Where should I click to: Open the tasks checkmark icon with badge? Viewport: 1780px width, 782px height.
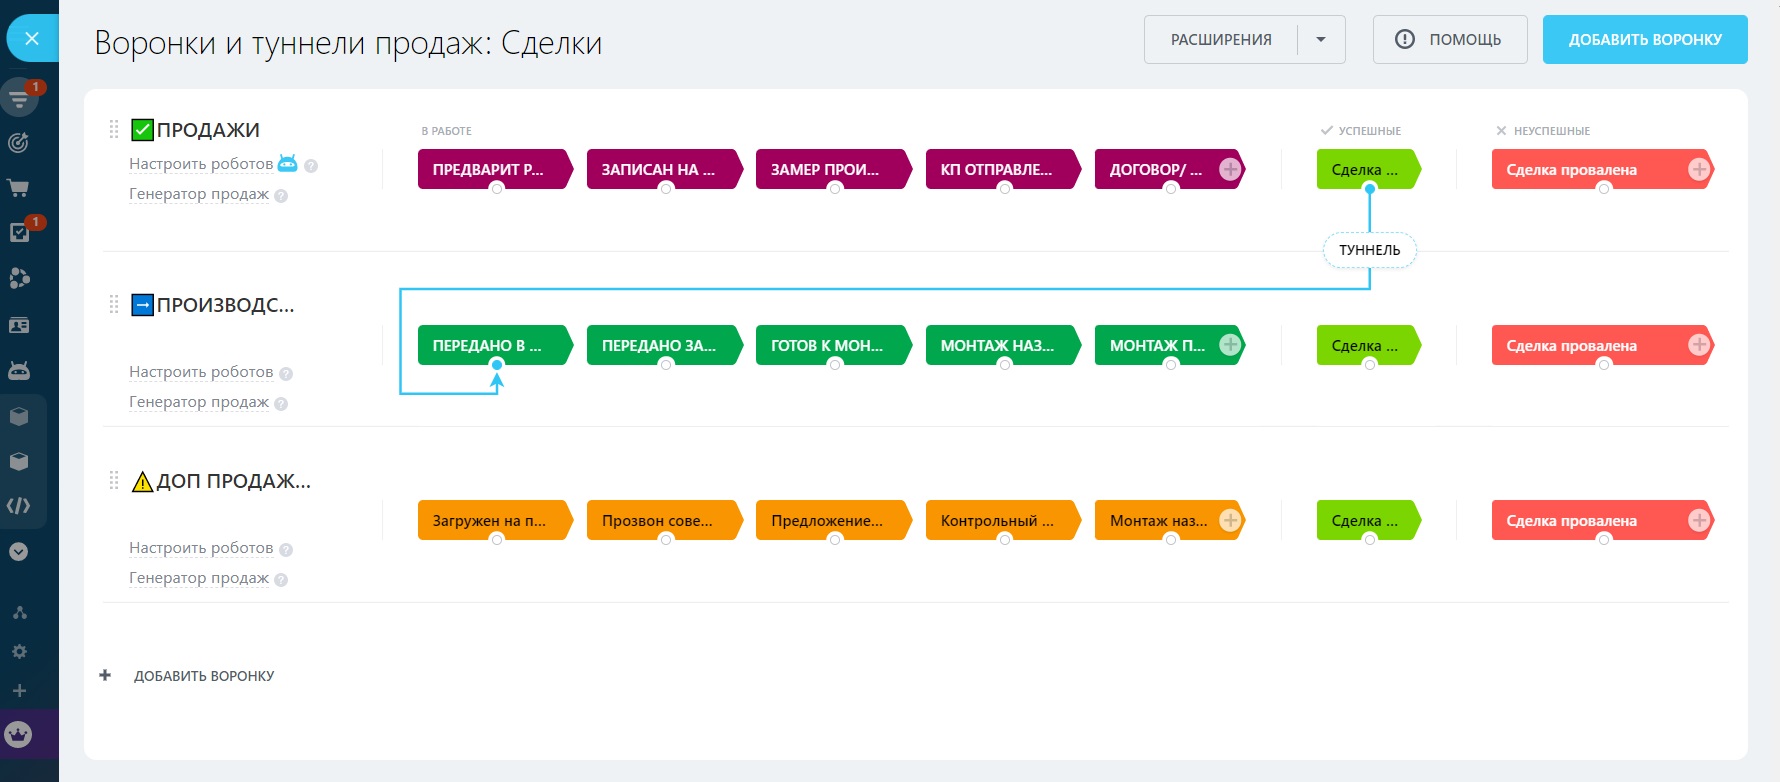coord(19,232)
